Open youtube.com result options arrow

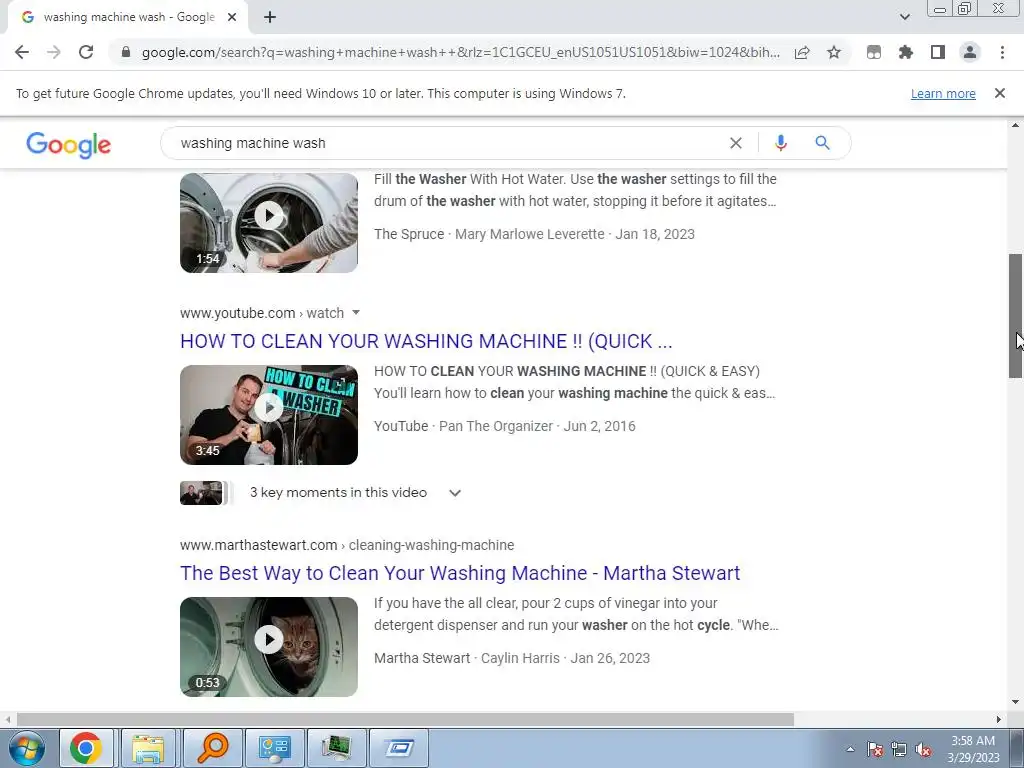(x=356, y=313)
